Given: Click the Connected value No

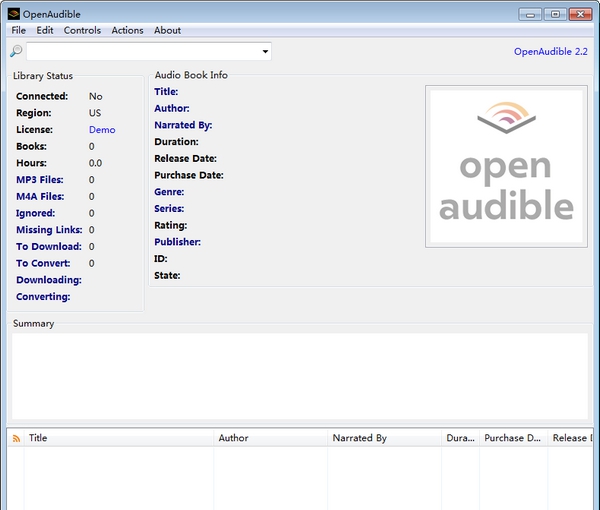Looking at the screenshot, I should (96, 96).
